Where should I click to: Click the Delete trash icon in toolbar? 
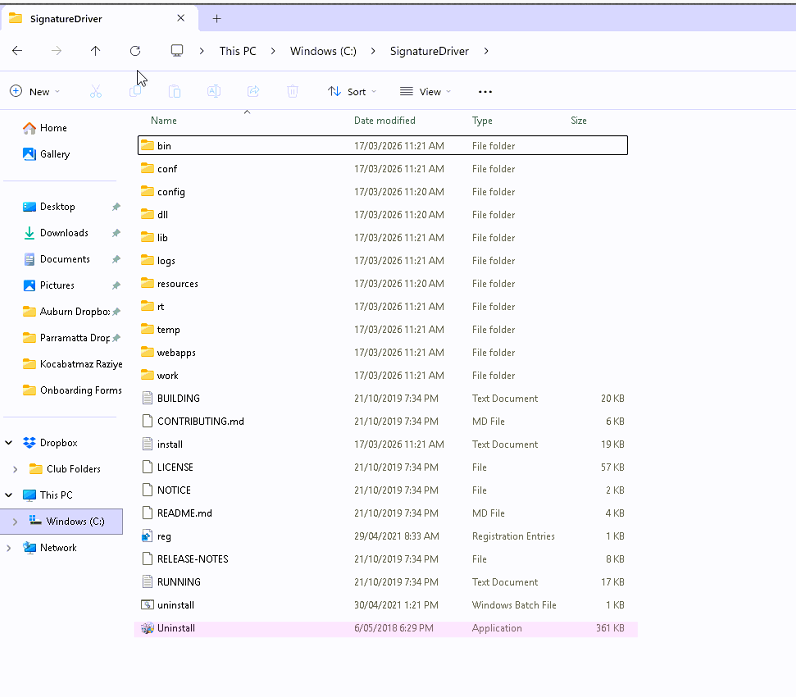292,92
